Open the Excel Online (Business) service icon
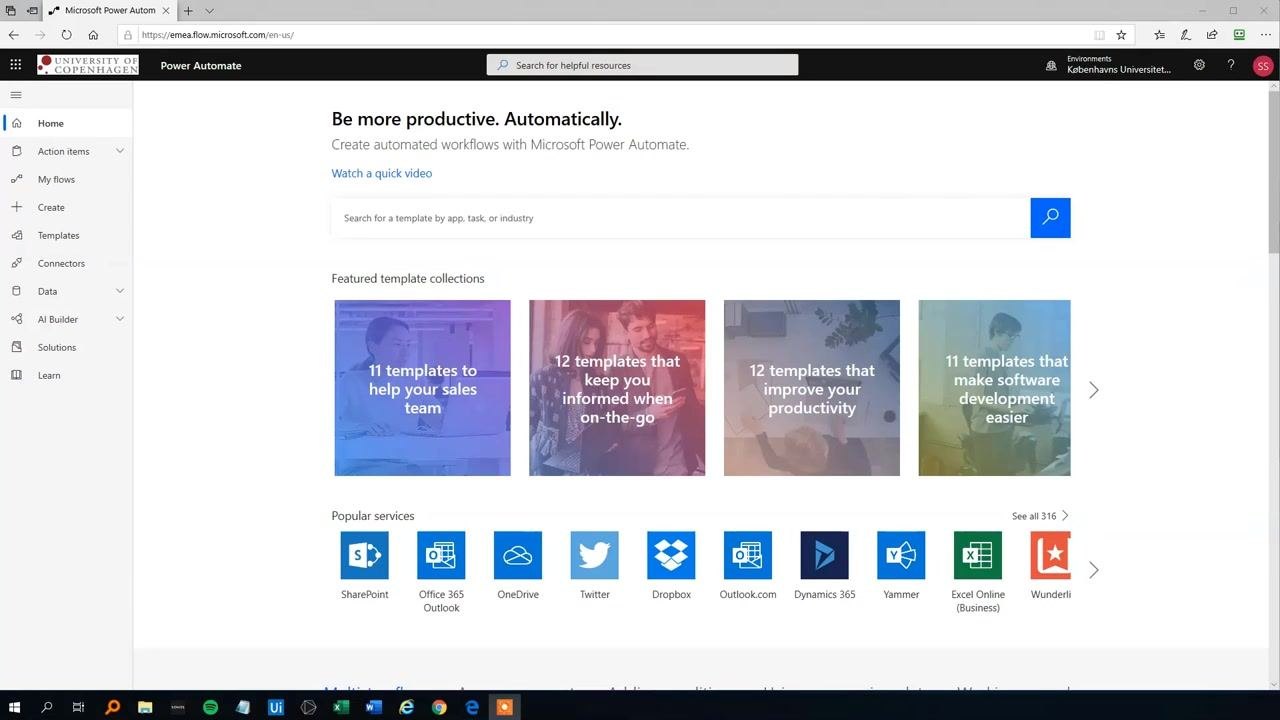Viewport: 1280px width, 720px height. tap(978, 555)
